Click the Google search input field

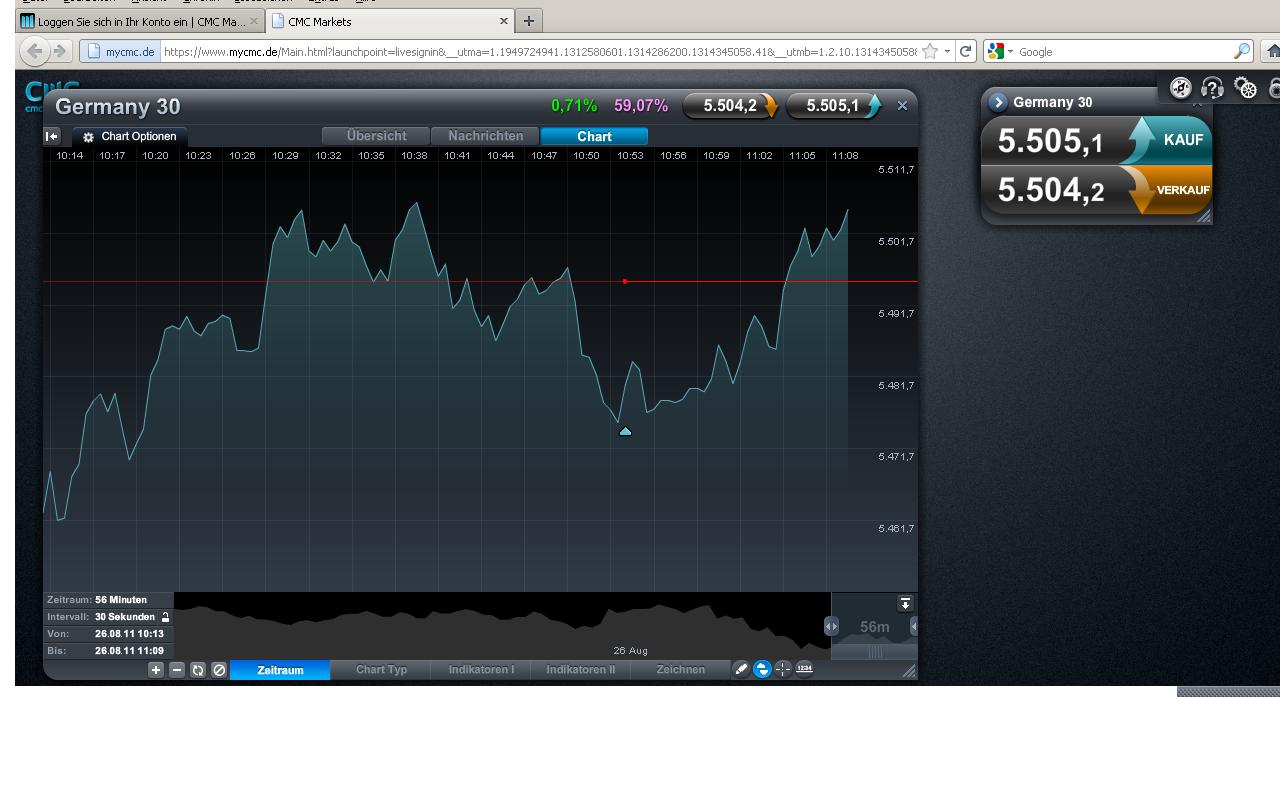coord(1124,51)
